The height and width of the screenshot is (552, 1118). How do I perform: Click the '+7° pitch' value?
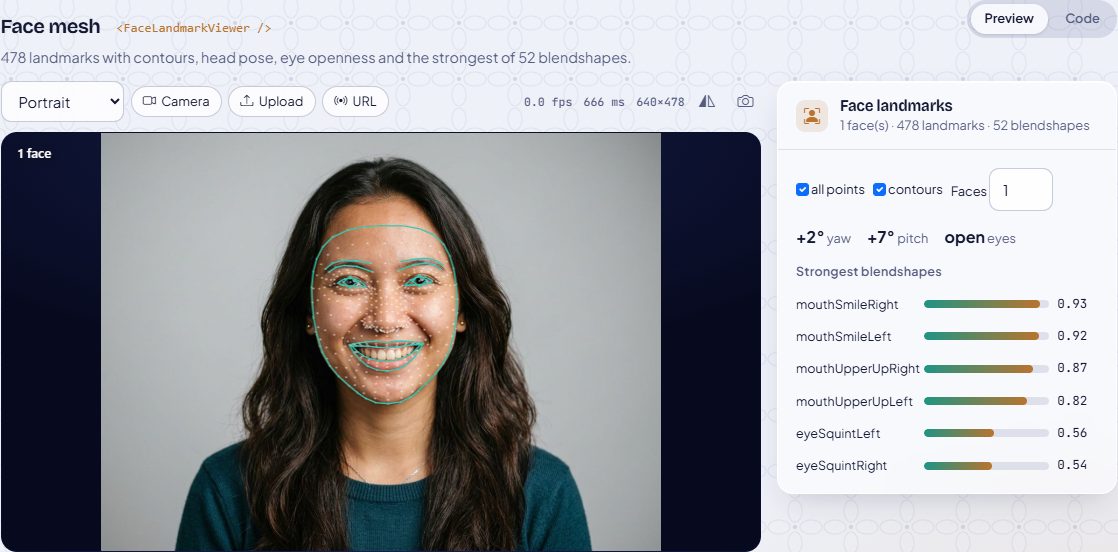898,238
